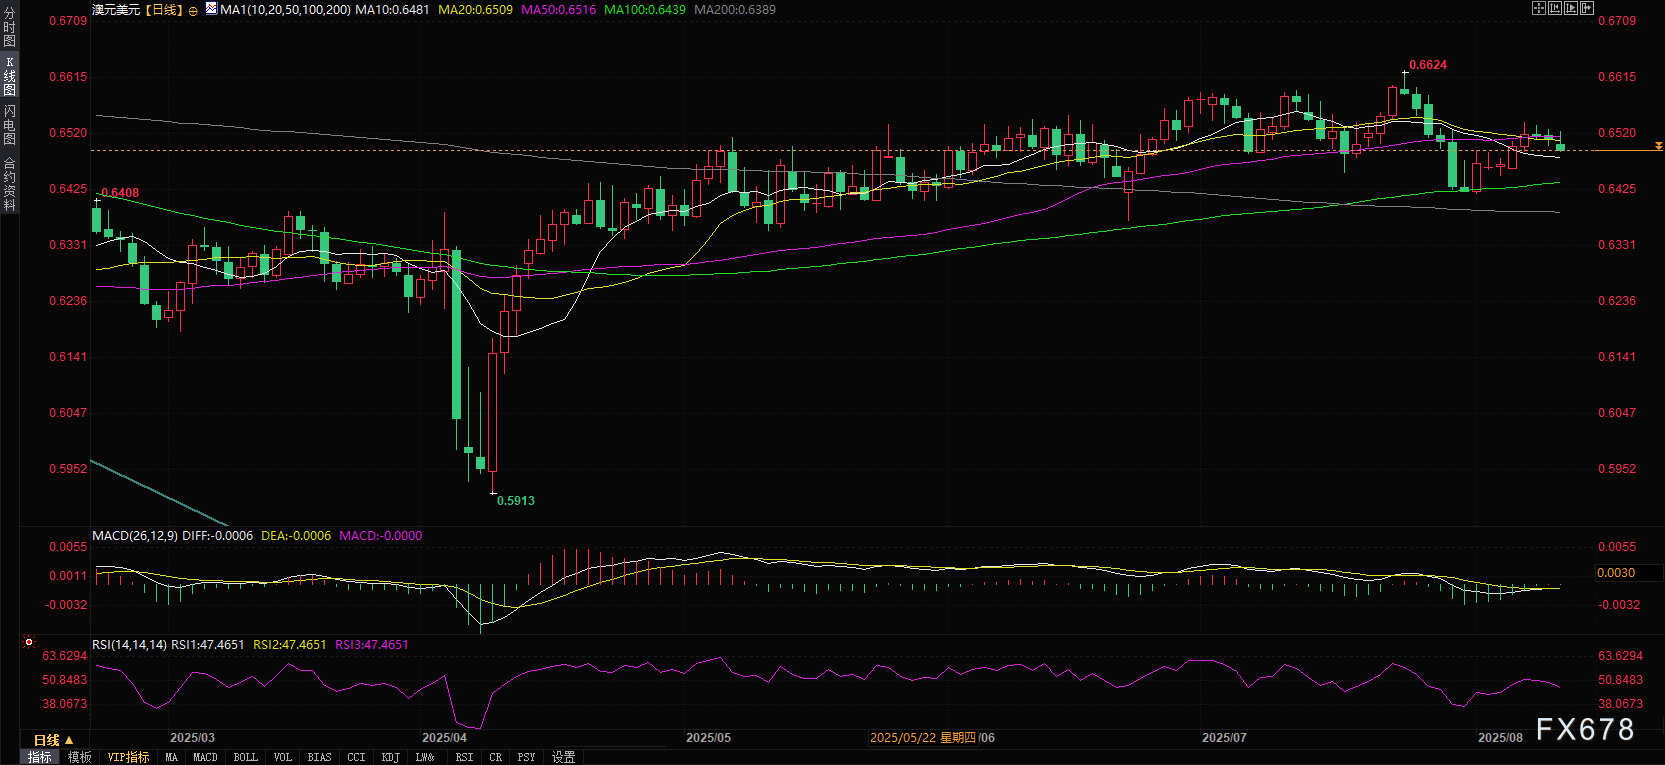Screen dimensions: 1665x765
Task: Click the scroll-chart-right play icon
Action: tap(1571, 8)
